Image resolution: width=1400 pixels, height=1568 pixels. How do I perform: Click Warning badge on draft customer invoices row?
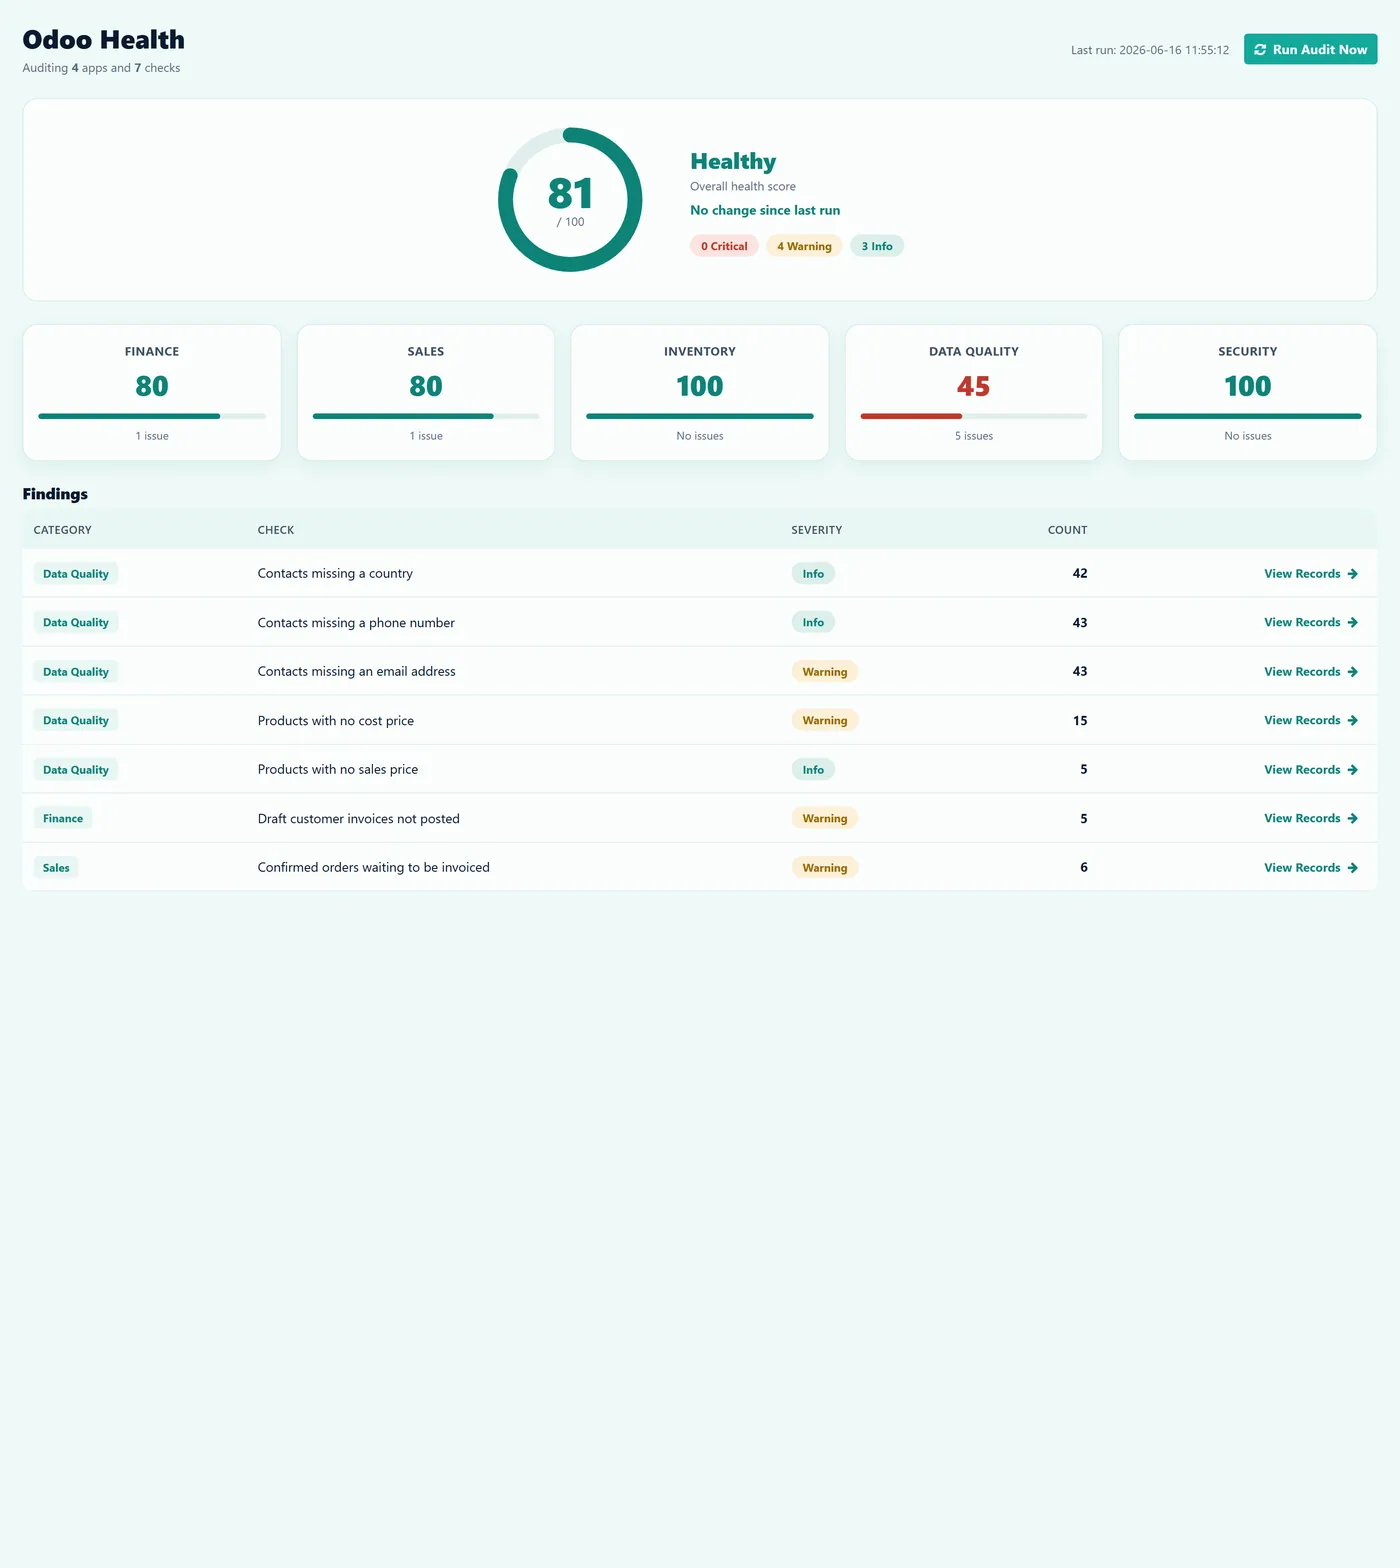tap(825, 818)
